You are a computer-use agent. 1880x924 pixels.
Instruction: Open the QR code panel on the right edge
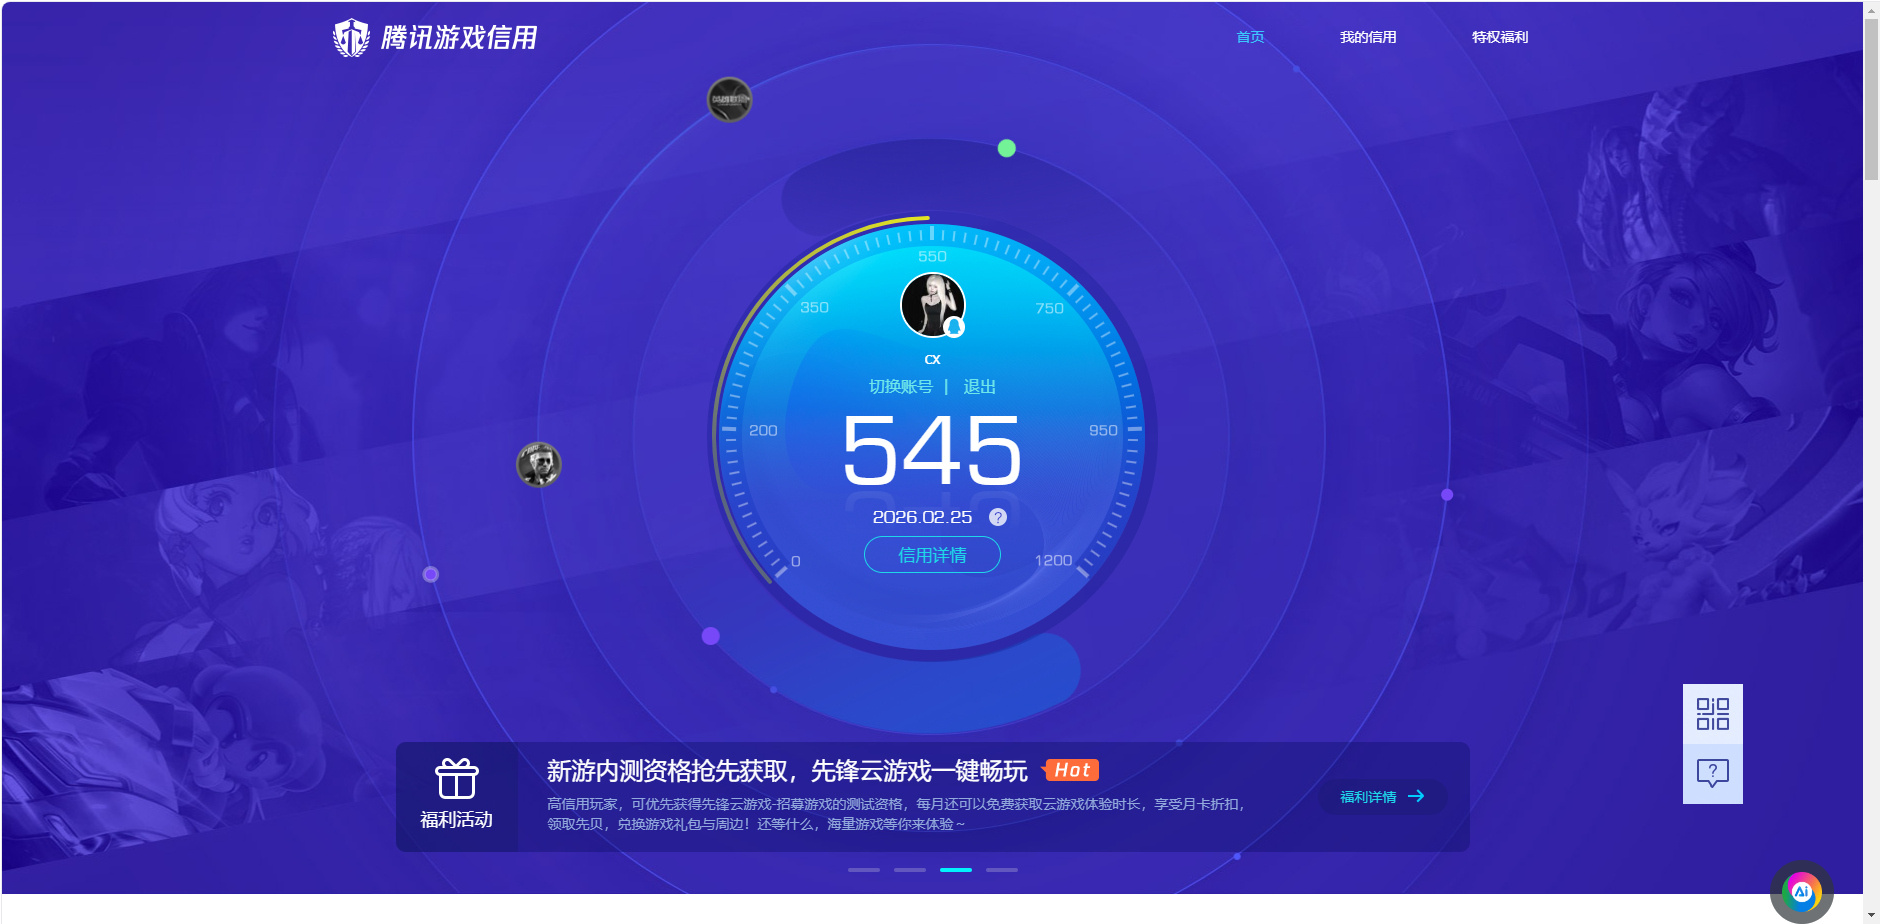(x=1713, y=711)
